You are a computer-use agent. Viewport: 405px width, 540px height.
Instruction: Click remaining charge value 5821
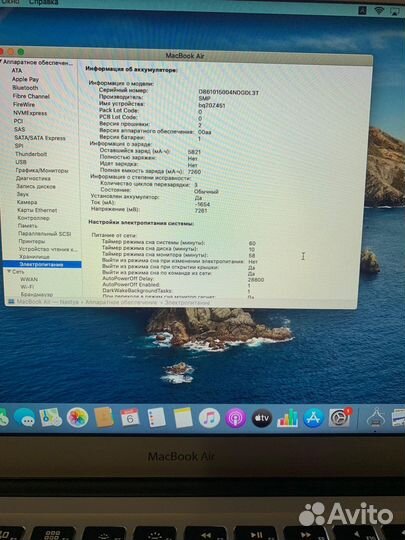pos(194,152)
